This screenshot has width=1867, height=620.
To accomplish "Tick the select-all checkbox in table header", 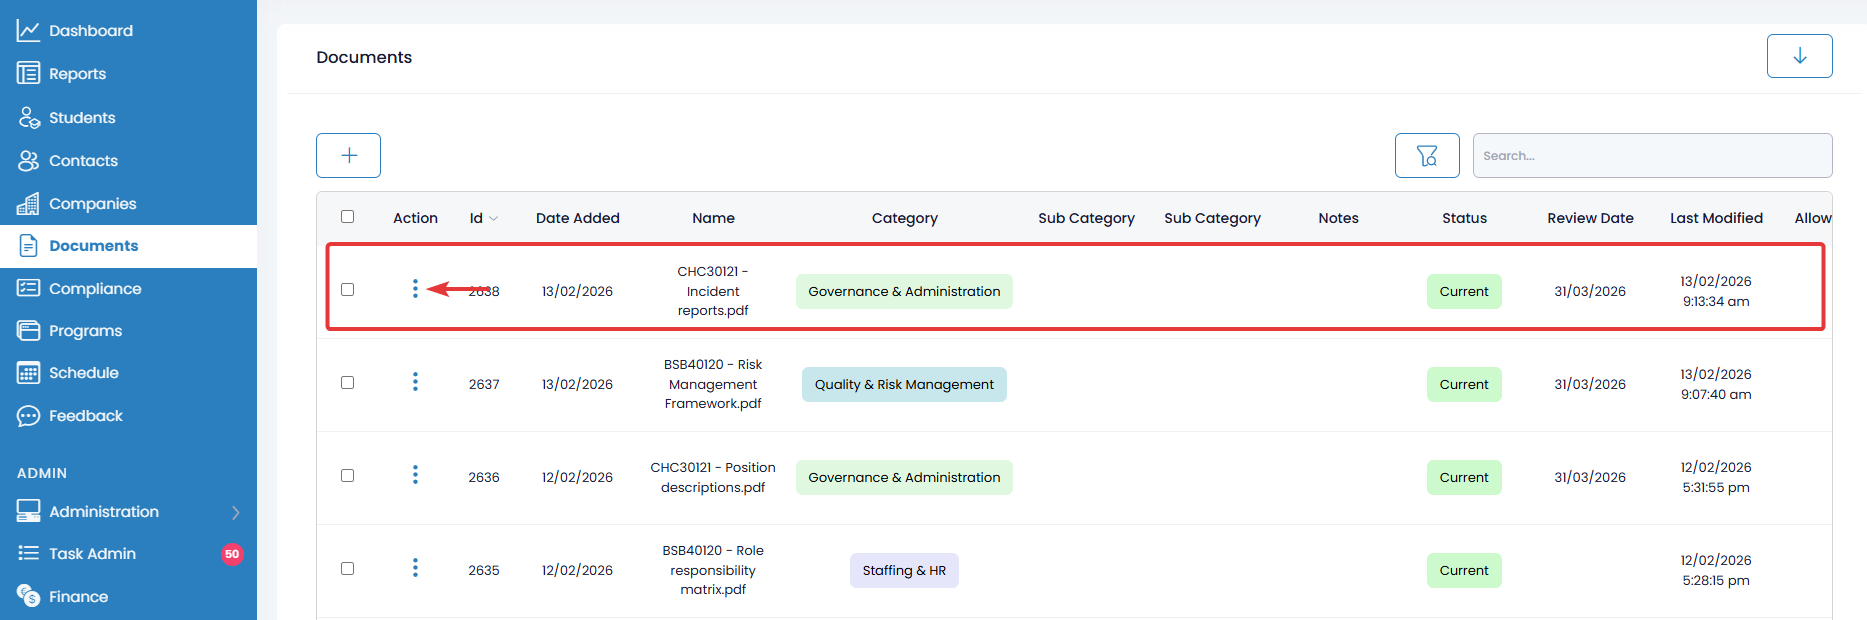I will (x=347, y=217).
